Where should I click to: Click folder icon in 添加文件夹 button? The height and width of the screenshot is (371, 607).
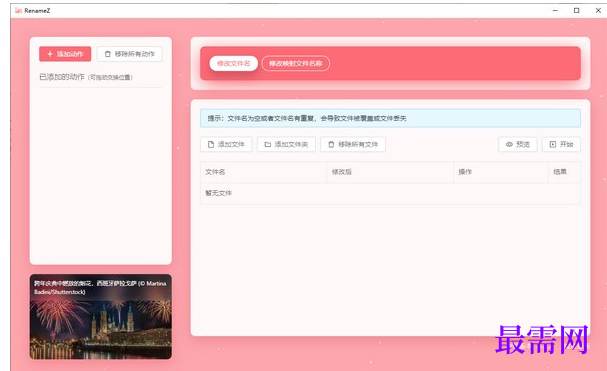(267, 144)
